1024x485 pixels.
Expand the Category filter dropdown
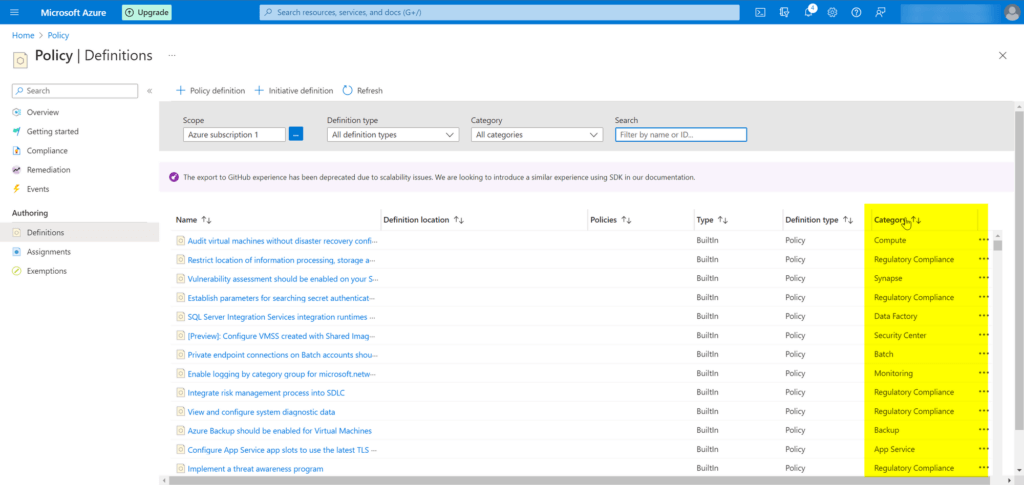tap(536, 134)
